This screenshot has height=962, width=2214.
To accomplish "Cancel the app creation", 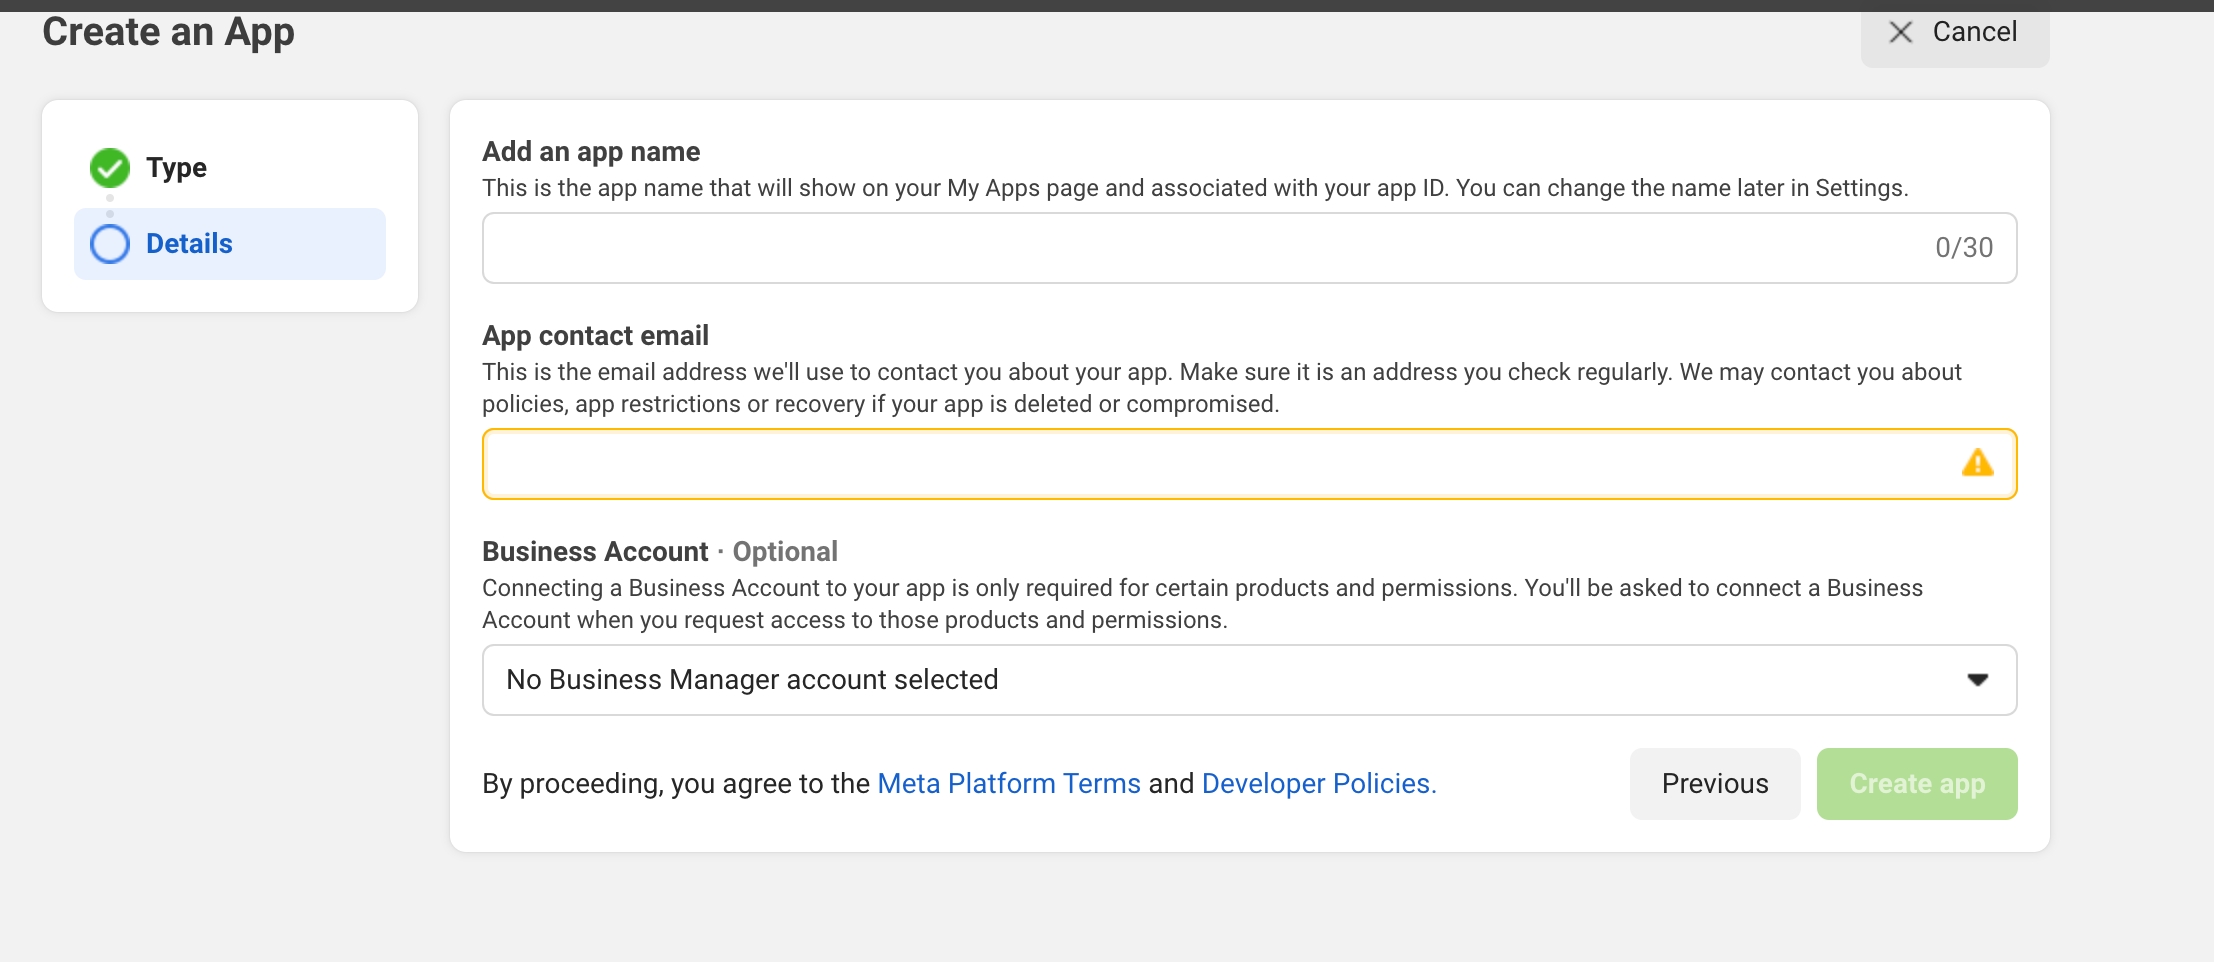I will [x=1954, y=34].
